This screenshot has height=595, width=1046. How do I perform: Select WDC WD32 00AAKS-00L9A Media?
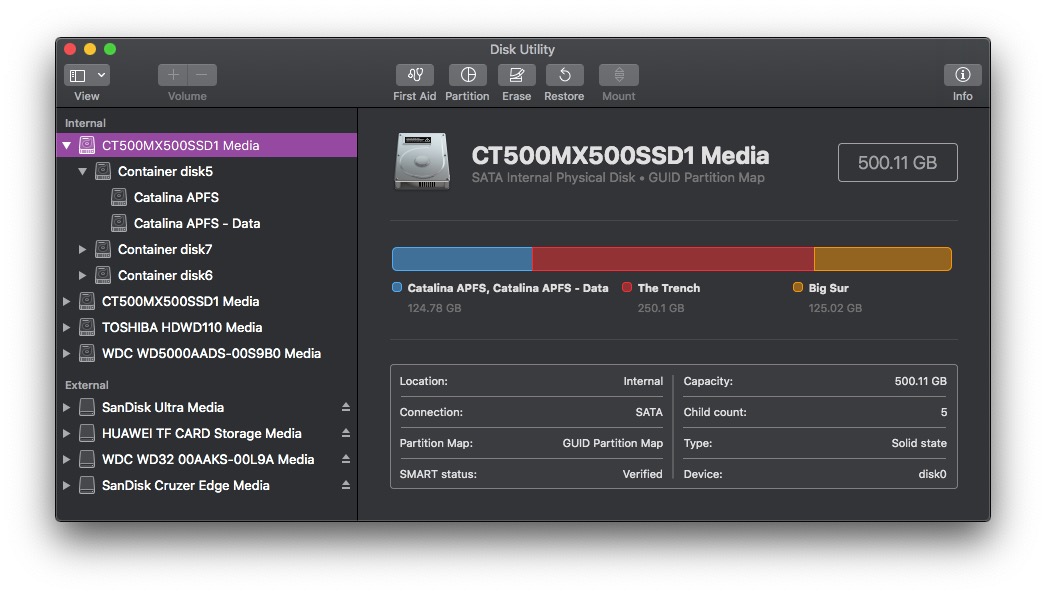tap(207, 460)
